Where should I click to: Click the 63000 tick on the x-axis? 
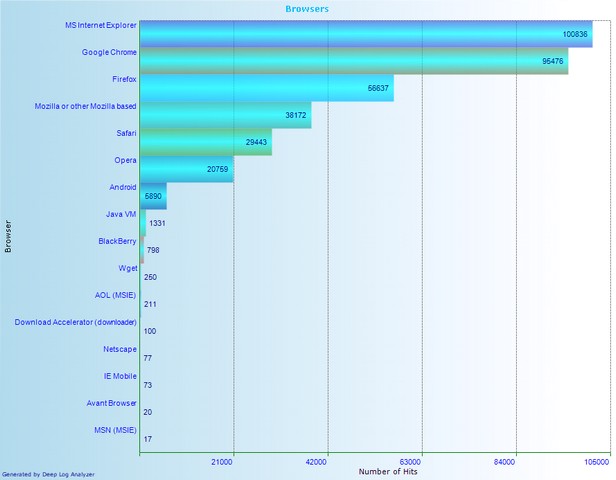[x=422, y=461]
